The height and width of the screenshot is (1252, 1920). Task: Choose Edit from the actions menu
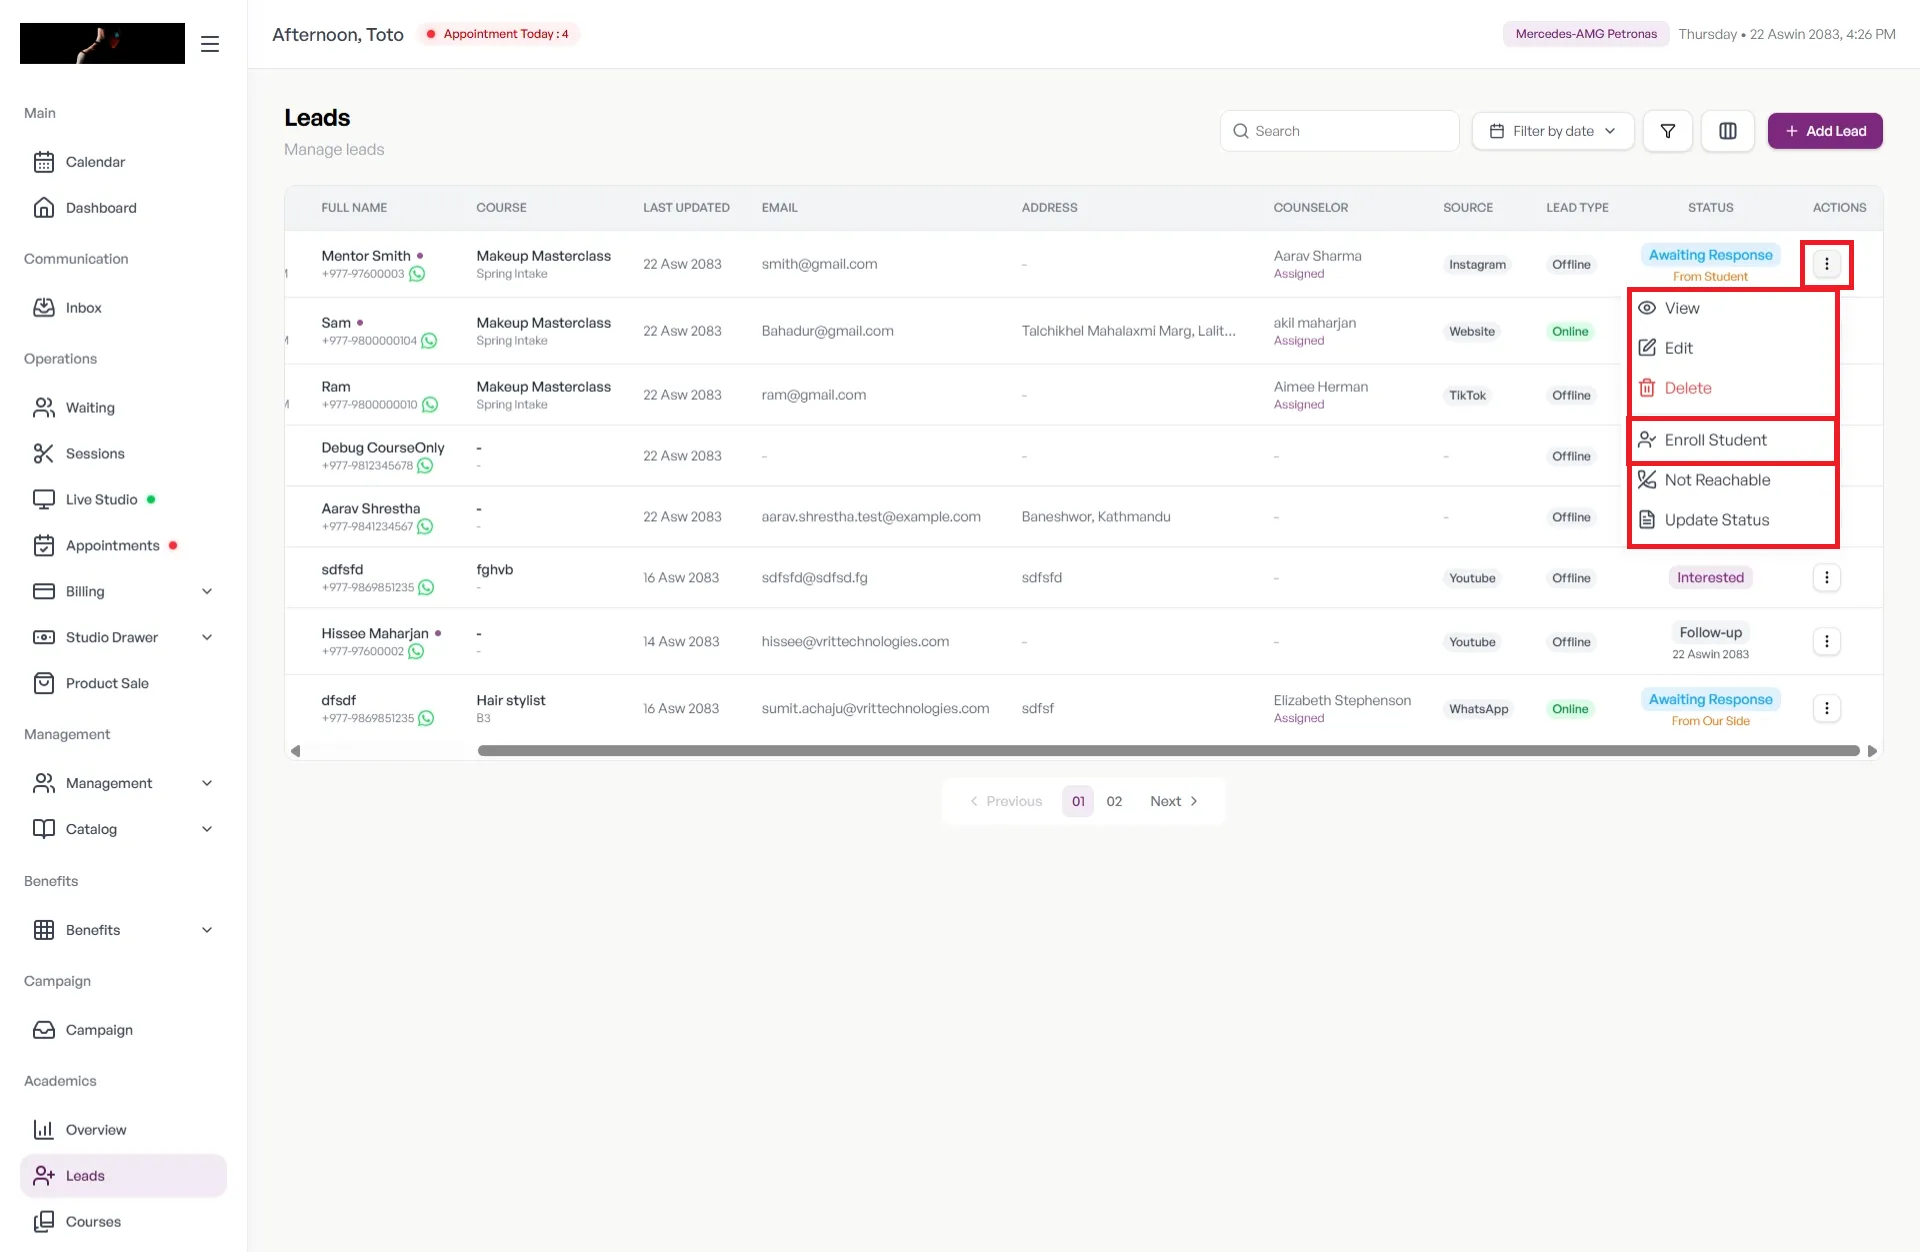click(x=1733, y=348)
